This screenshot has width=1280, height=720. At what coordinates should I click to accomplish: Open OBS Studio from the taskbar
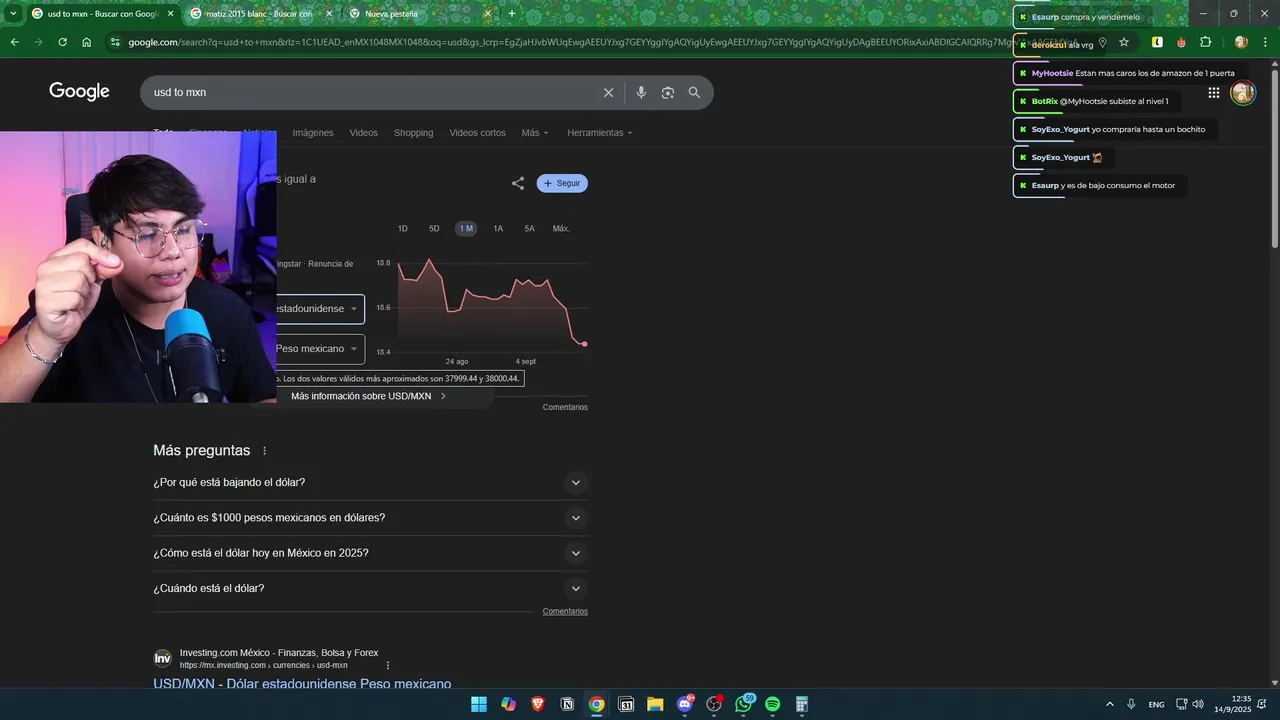714,704
